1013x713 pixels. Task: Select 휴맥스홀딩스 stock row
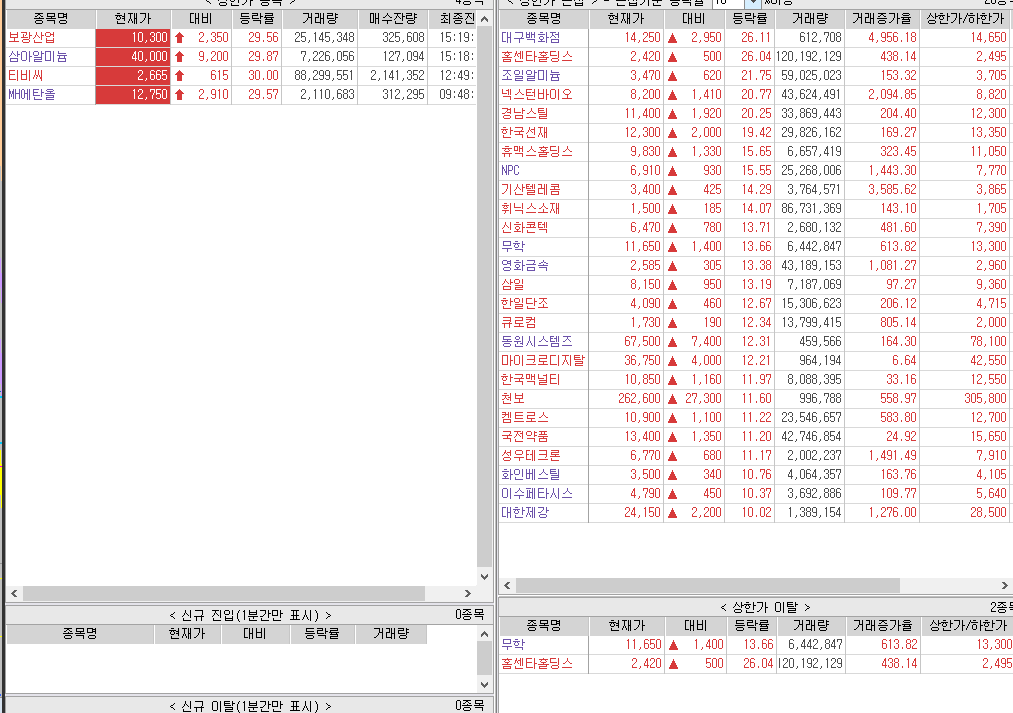click(537, 152)
